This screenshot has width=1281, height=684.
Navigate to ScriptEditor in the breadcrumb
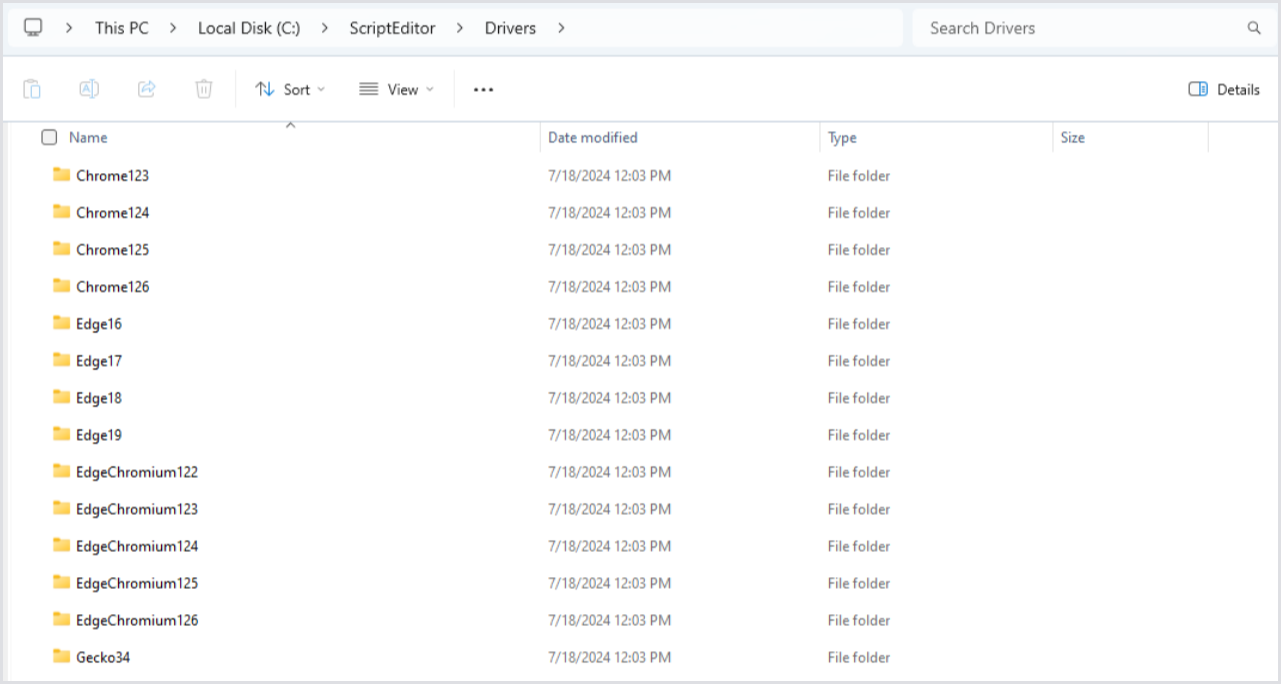click(392, 28)
